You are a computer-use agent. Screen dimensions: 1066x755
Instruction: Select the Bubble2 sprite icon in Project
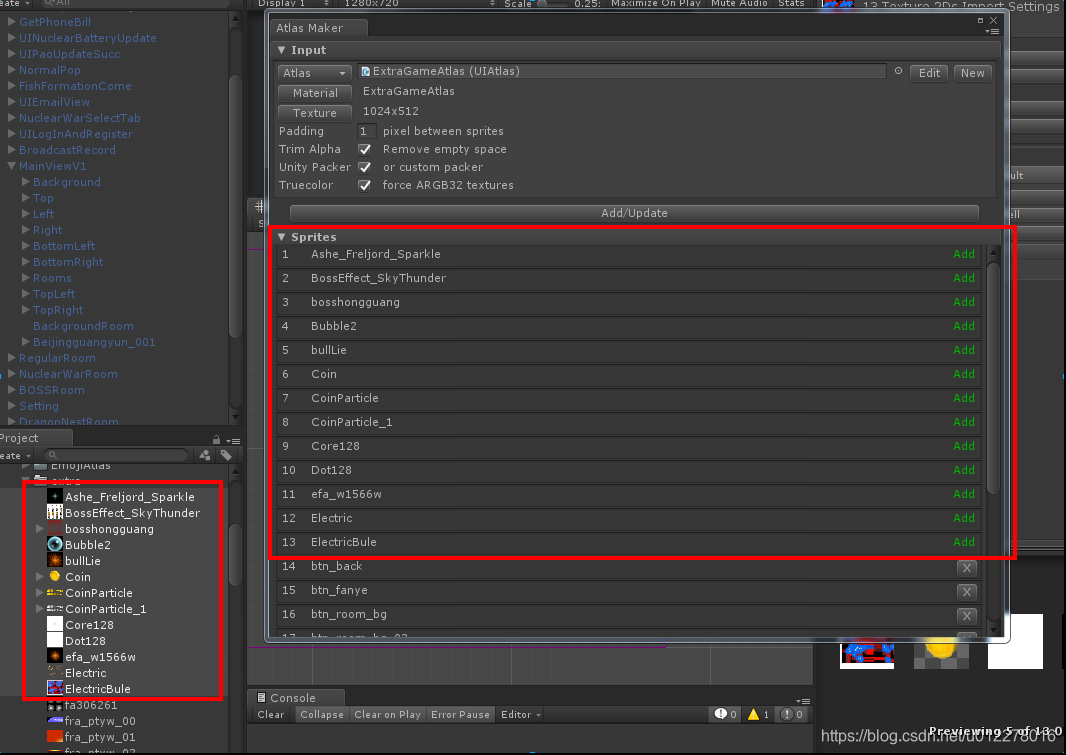tap(55, 544)
